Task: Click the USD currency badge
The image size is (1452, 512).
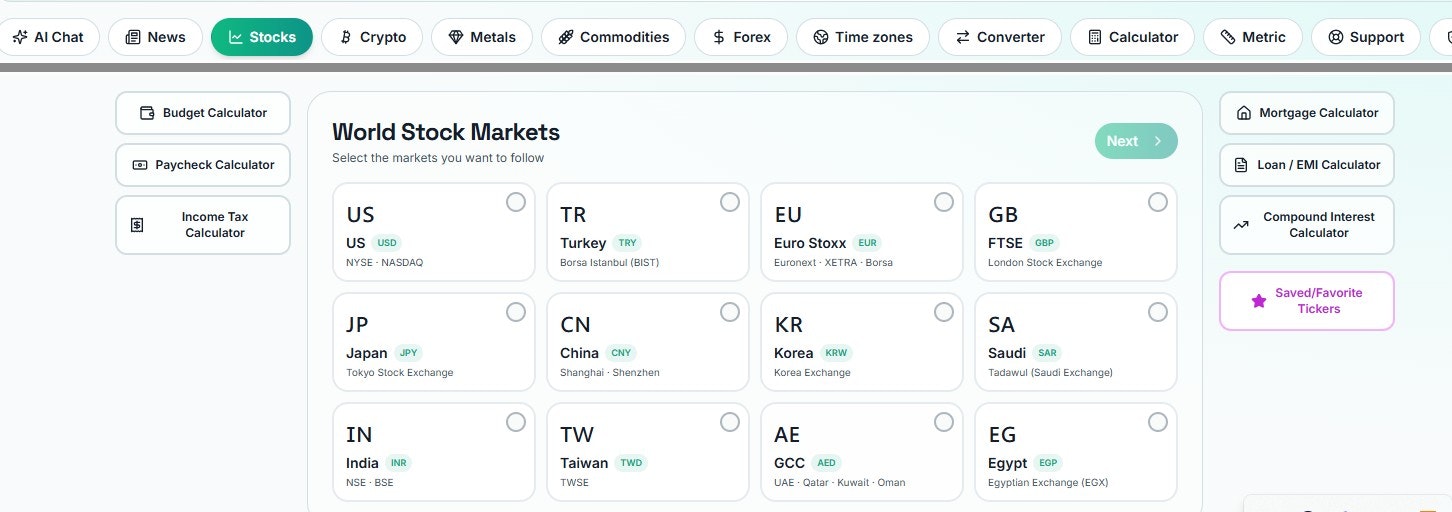Action: pyautogui.click(x=386, y=243)
